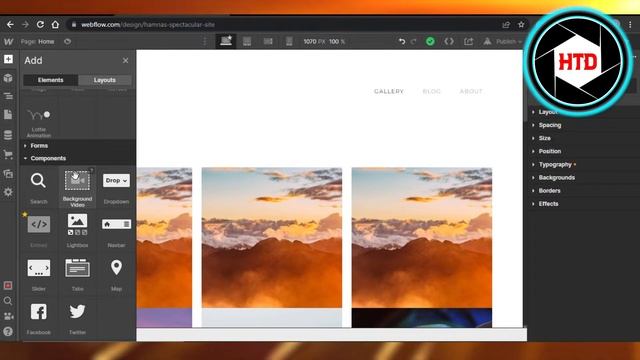Click the undo arrow in top bar
640x360 pixels.
402,42
